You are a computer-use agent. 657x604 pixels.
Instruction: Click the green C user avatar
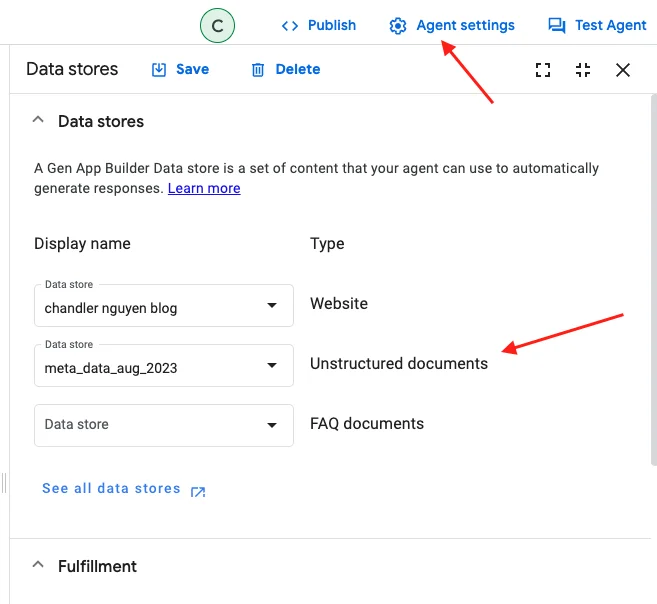coord(217,25)
